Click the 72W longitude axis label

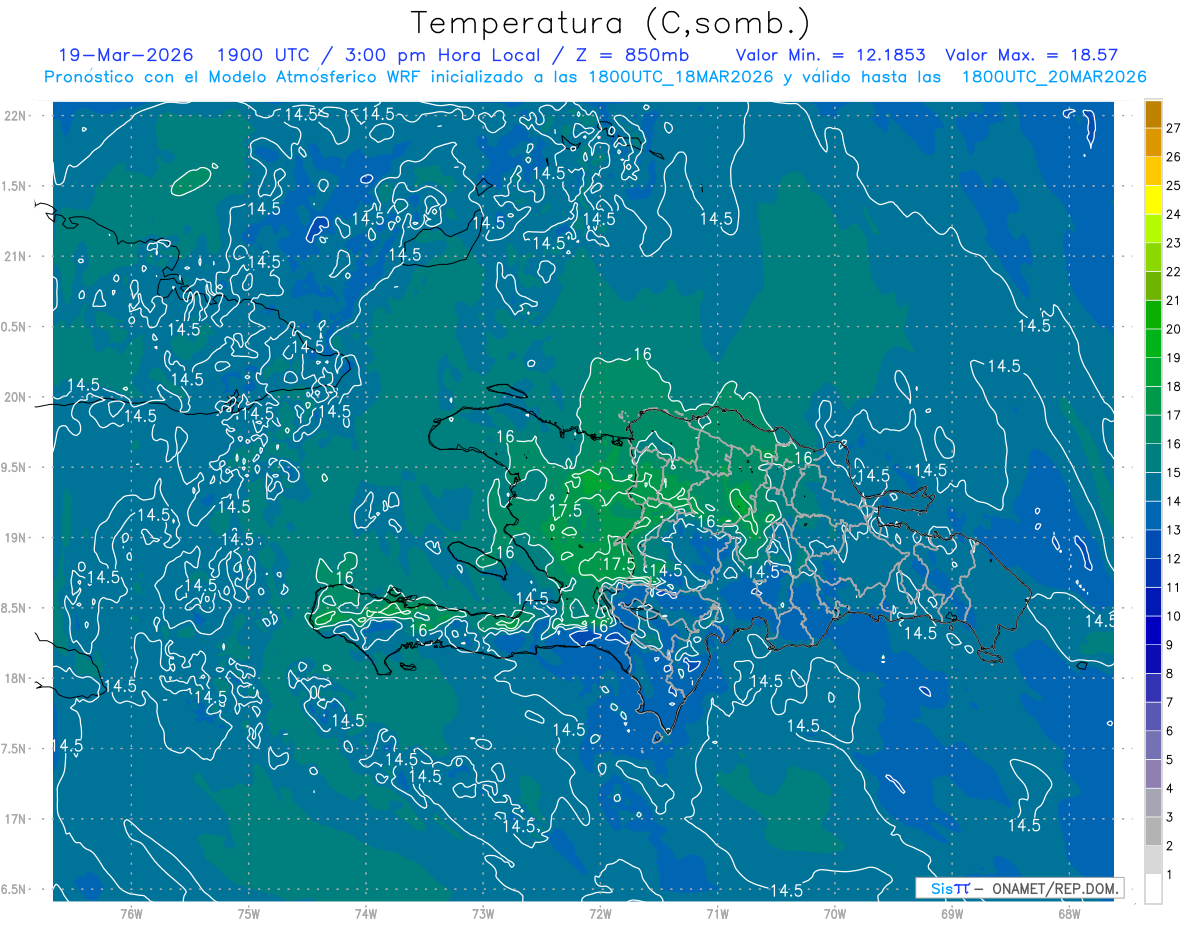(x=600, y=913)
